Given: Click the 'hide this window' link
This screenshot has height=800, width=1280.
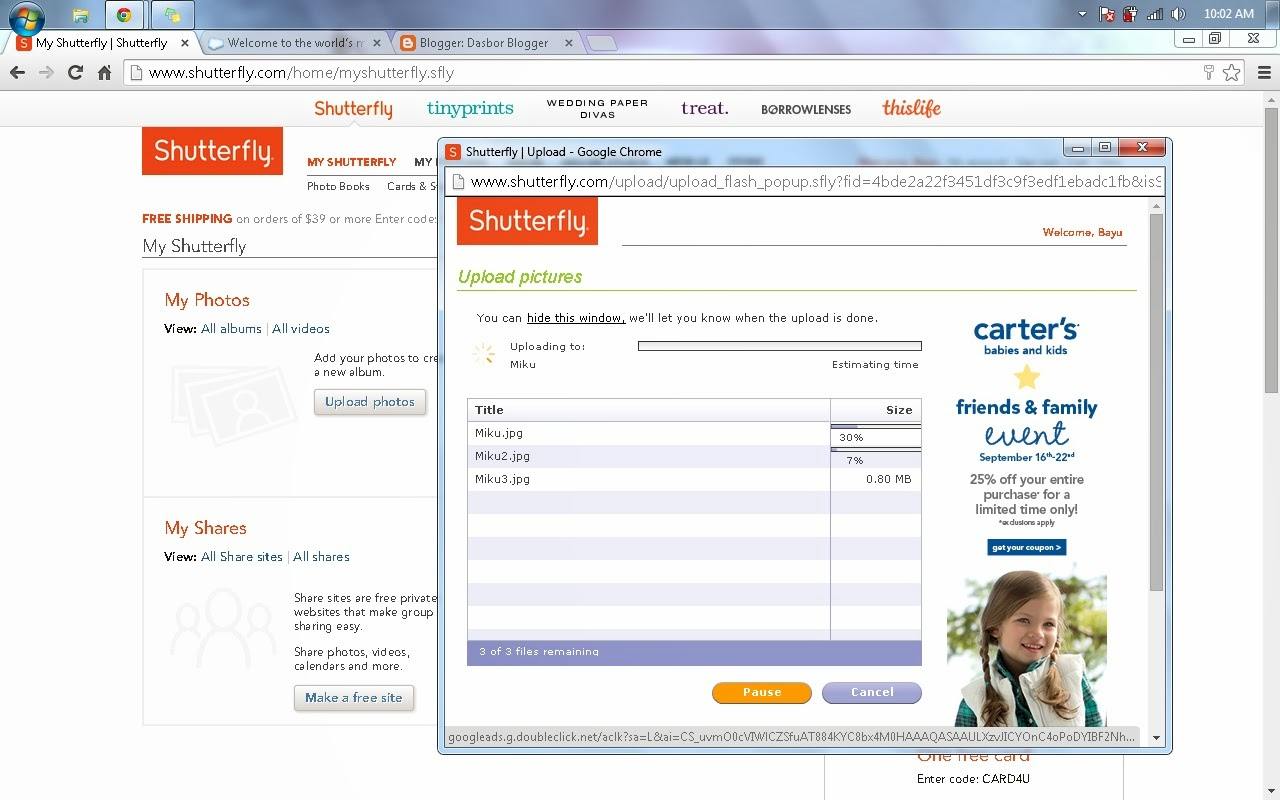Looking at the screenshot, I should click(x=576, y=318).
